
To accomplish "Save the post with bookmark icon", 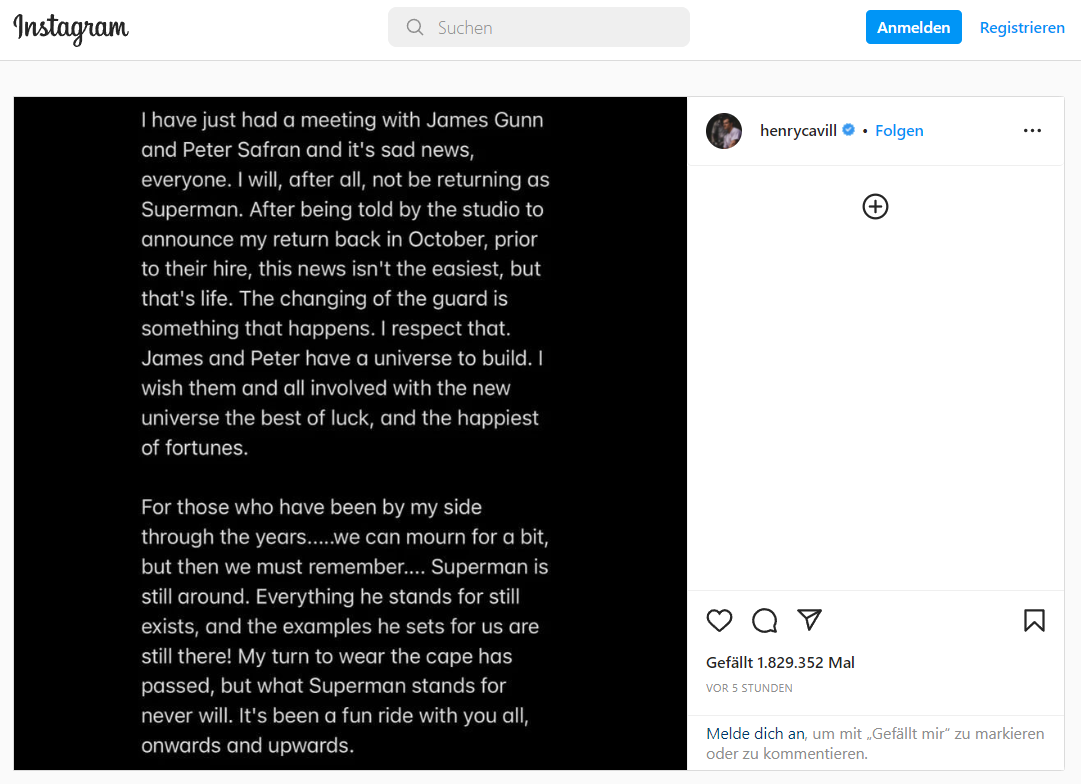I will click(1034, 621).
